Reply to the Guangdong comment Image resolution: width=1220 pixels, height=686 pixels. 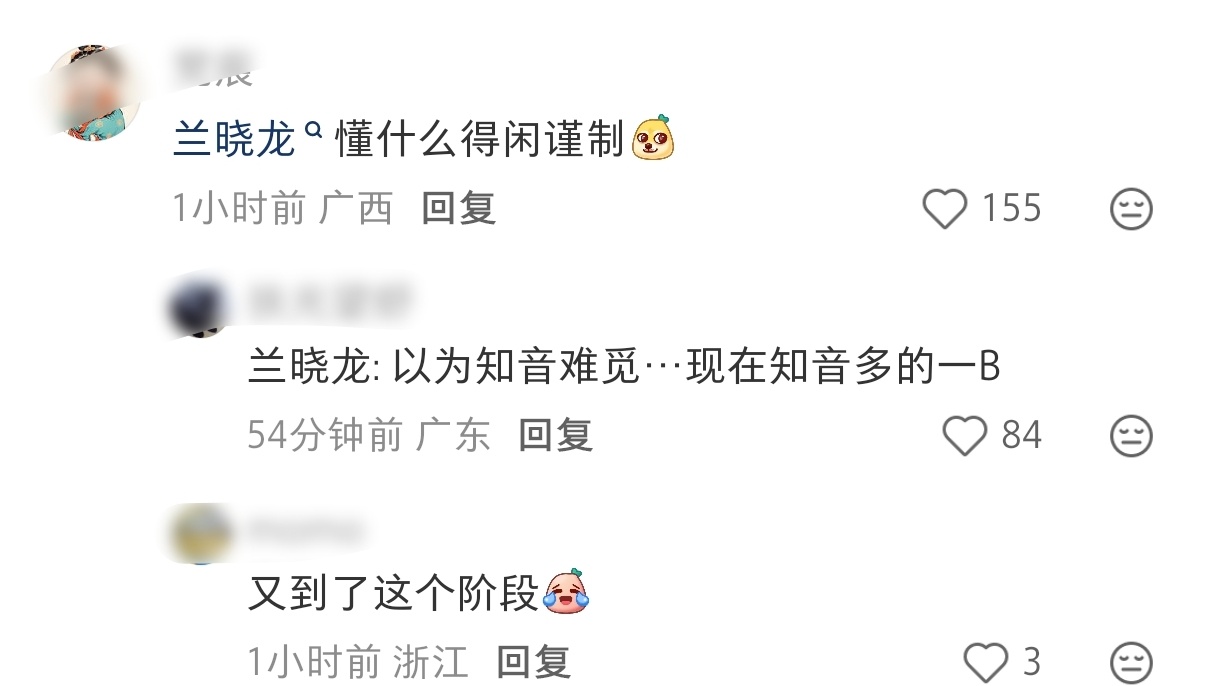click(x=556, y=435)
